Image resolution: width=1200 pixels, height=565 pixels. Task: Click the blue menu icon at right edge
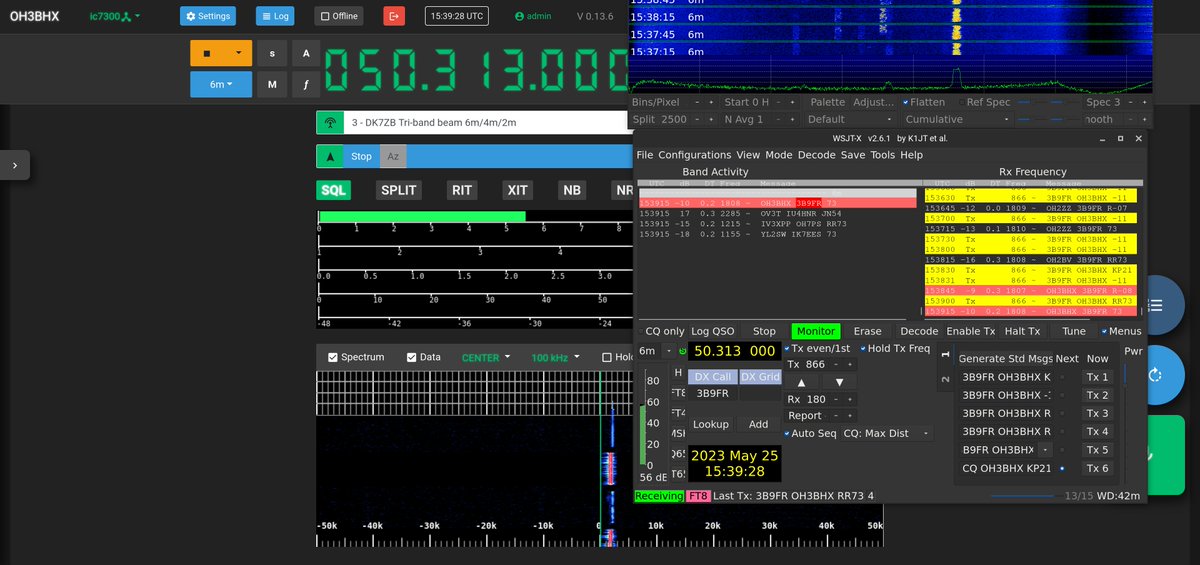[x=1155, y=305]
